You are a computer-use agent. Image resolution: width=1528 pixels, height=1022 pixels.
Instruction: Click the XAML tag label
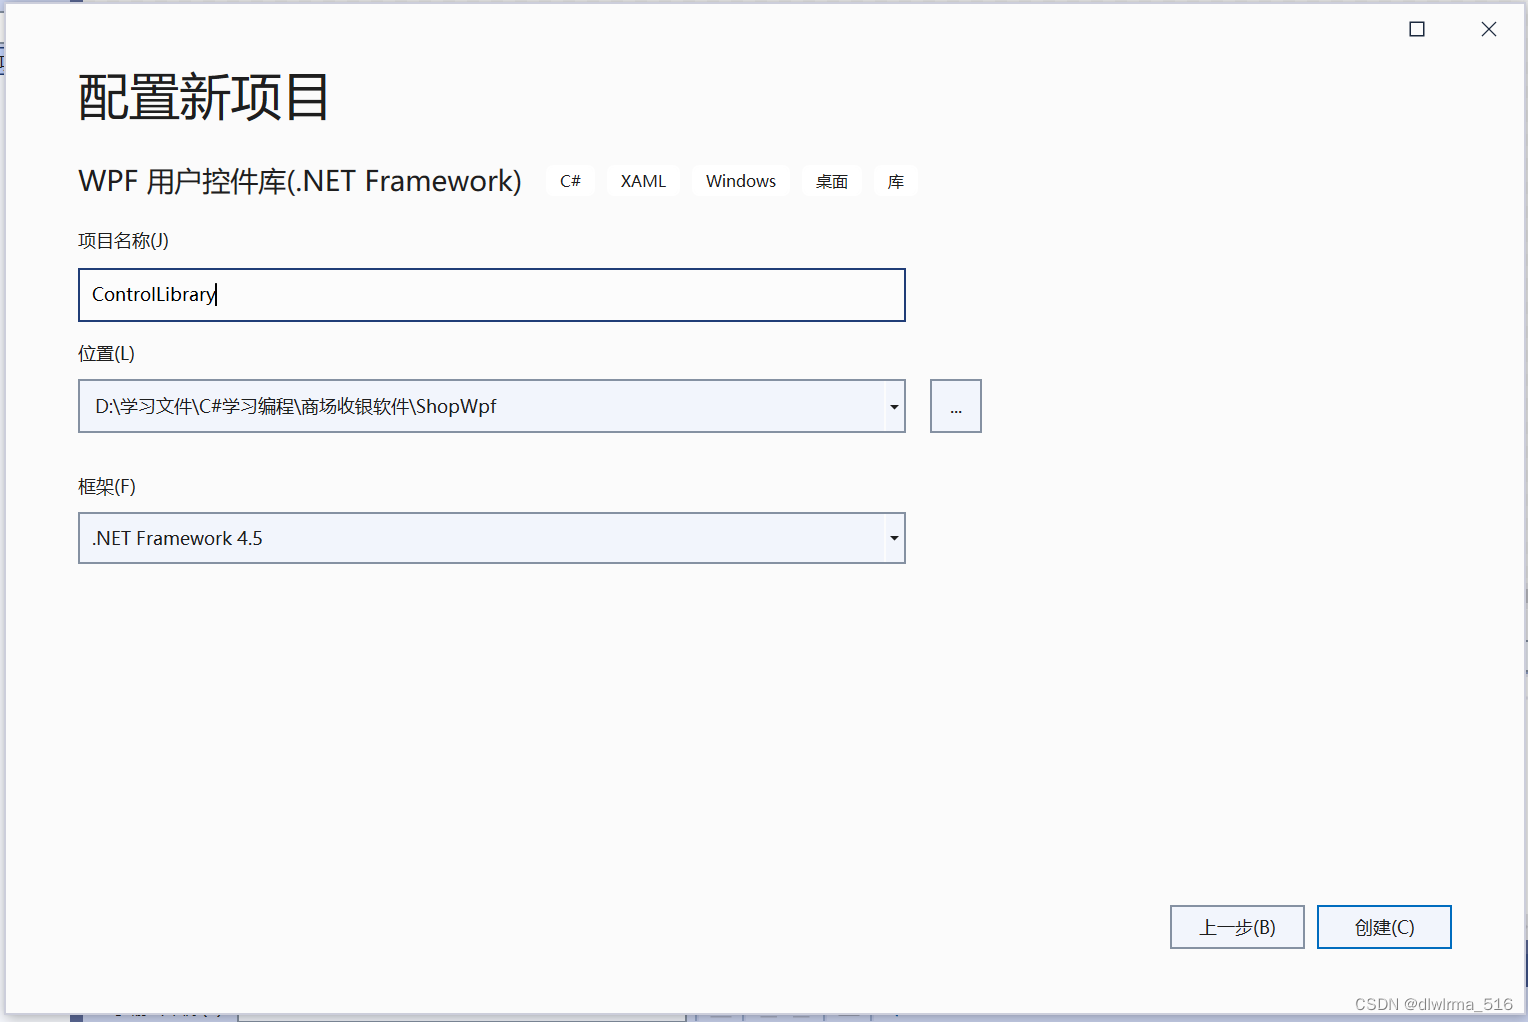[x=643, y=181]
